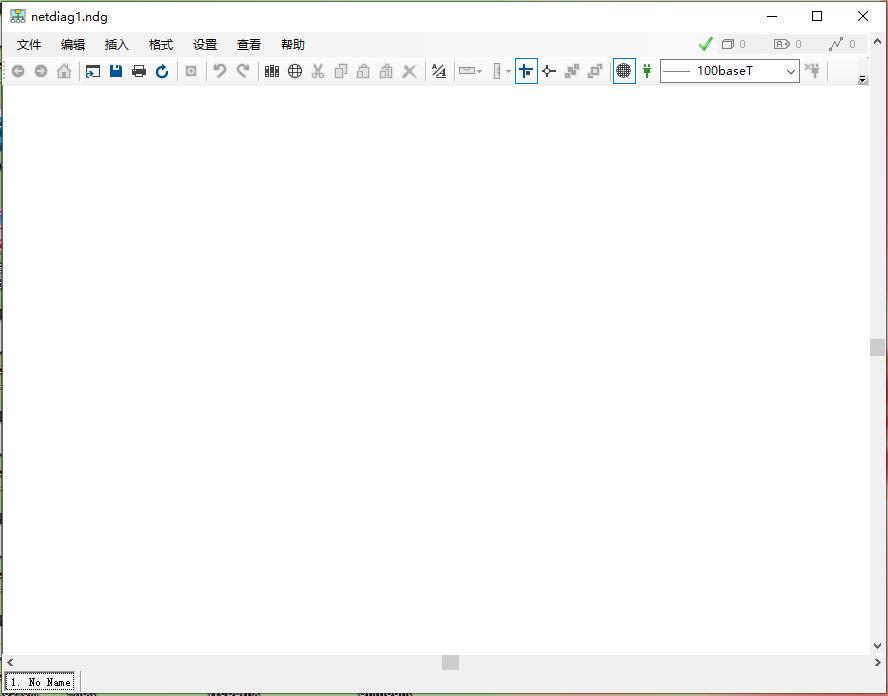Click the vertical scrollbar down arrow
The height and width of the screenshot is (696, 888).
coord(877,646)
